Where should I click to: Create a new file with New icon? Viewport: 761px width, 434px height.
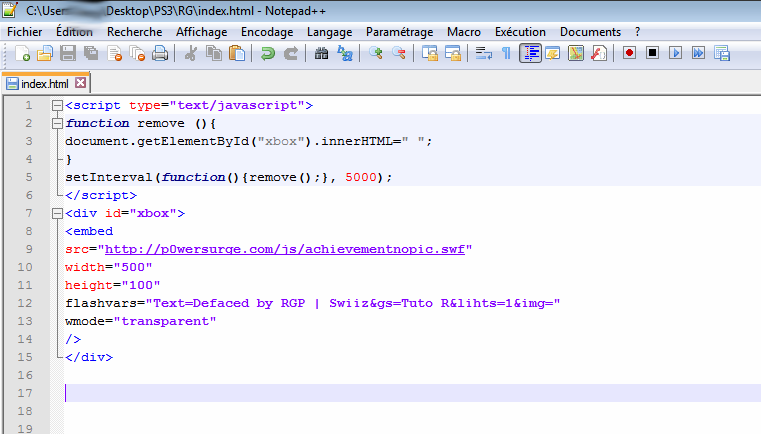coord(22,53)
